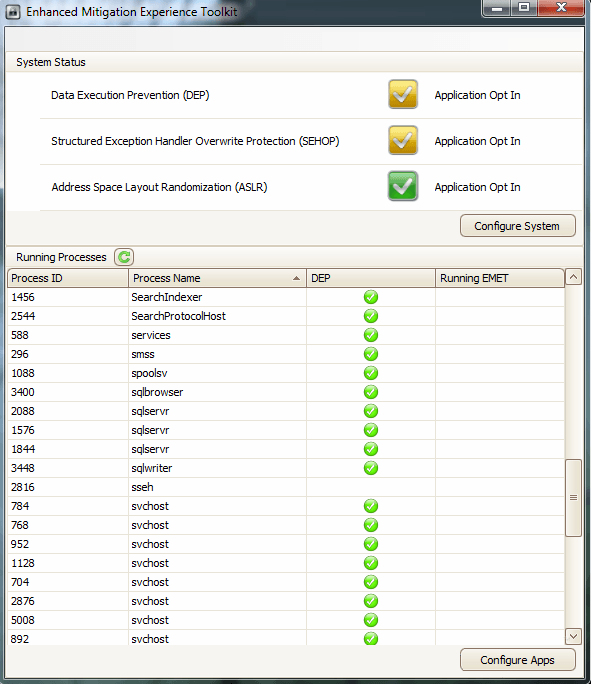Click process ID 892

[20, 639]
